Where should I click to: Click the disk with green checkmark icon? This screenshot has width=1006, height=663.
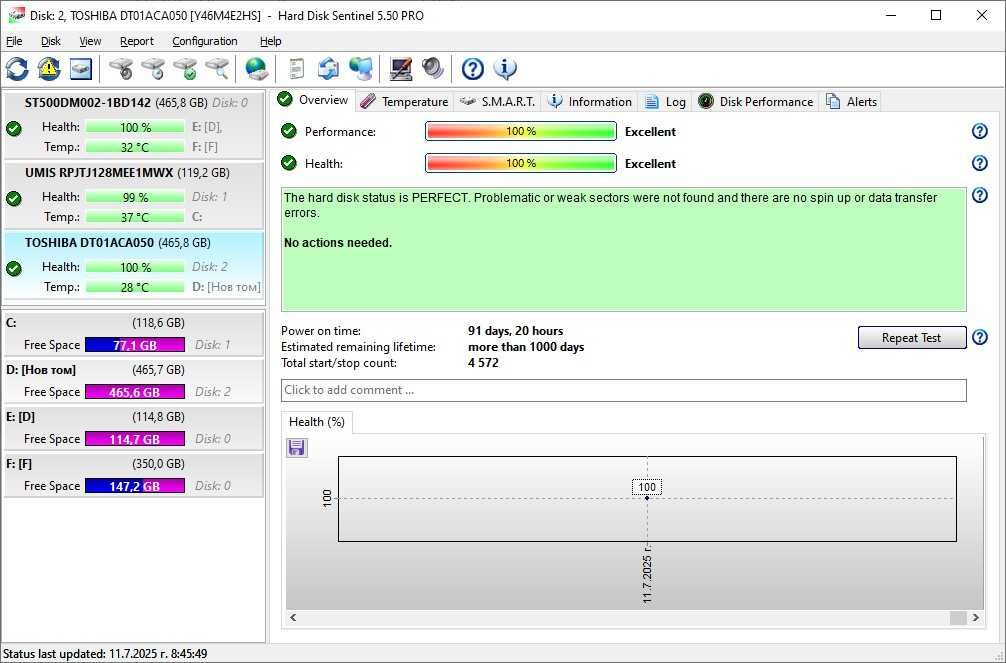(x=185, y=69)
